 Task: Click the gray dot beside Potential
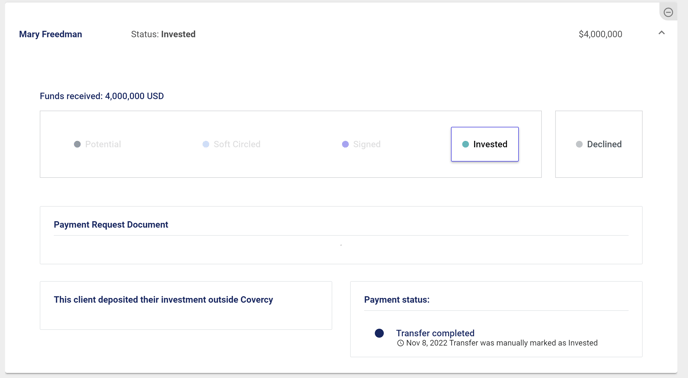coord(77,144)
